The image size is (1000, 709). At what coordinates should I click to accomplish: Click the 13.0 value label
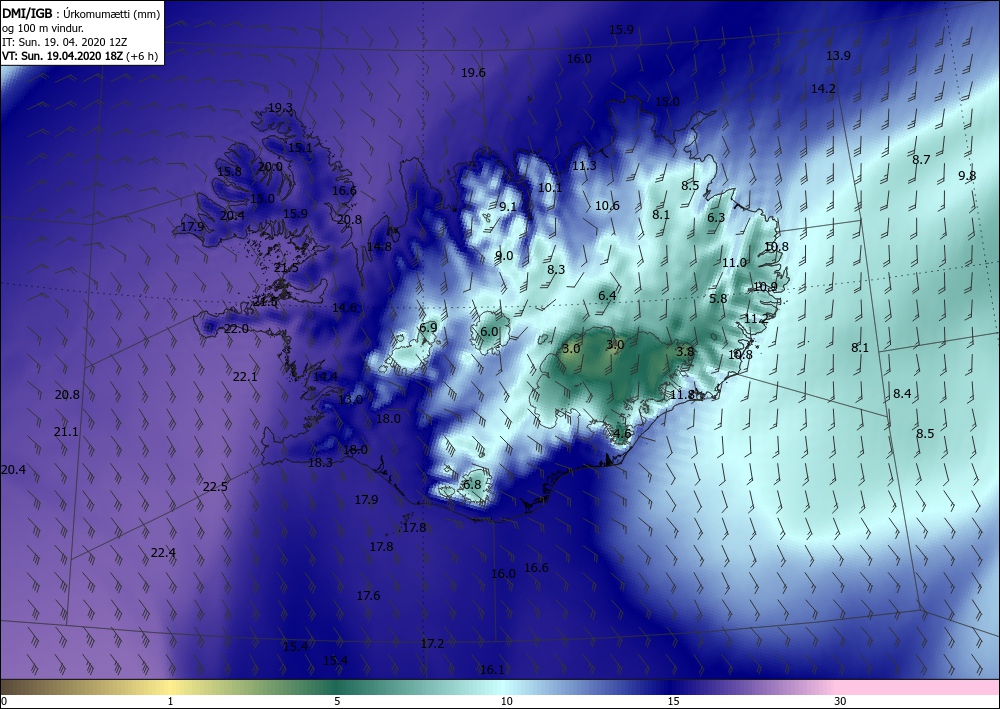click(x=350, y=400)
